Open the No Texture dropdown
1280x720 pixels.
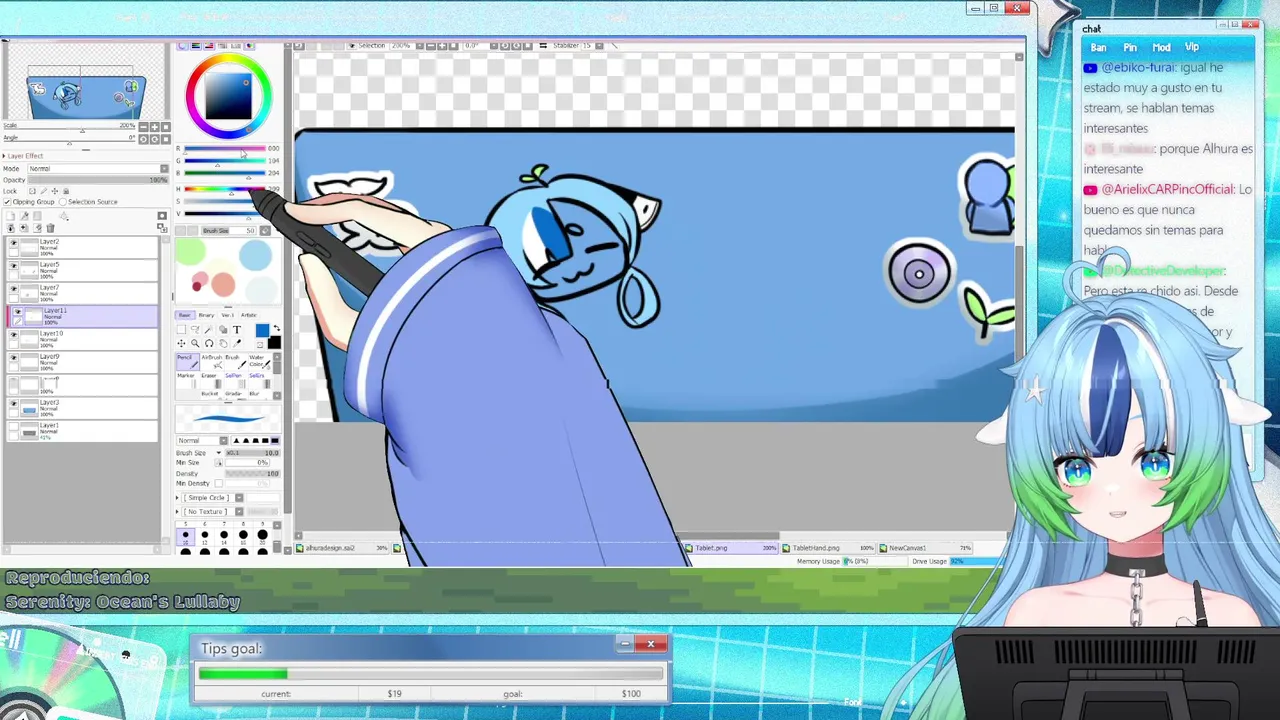point(213,512)
